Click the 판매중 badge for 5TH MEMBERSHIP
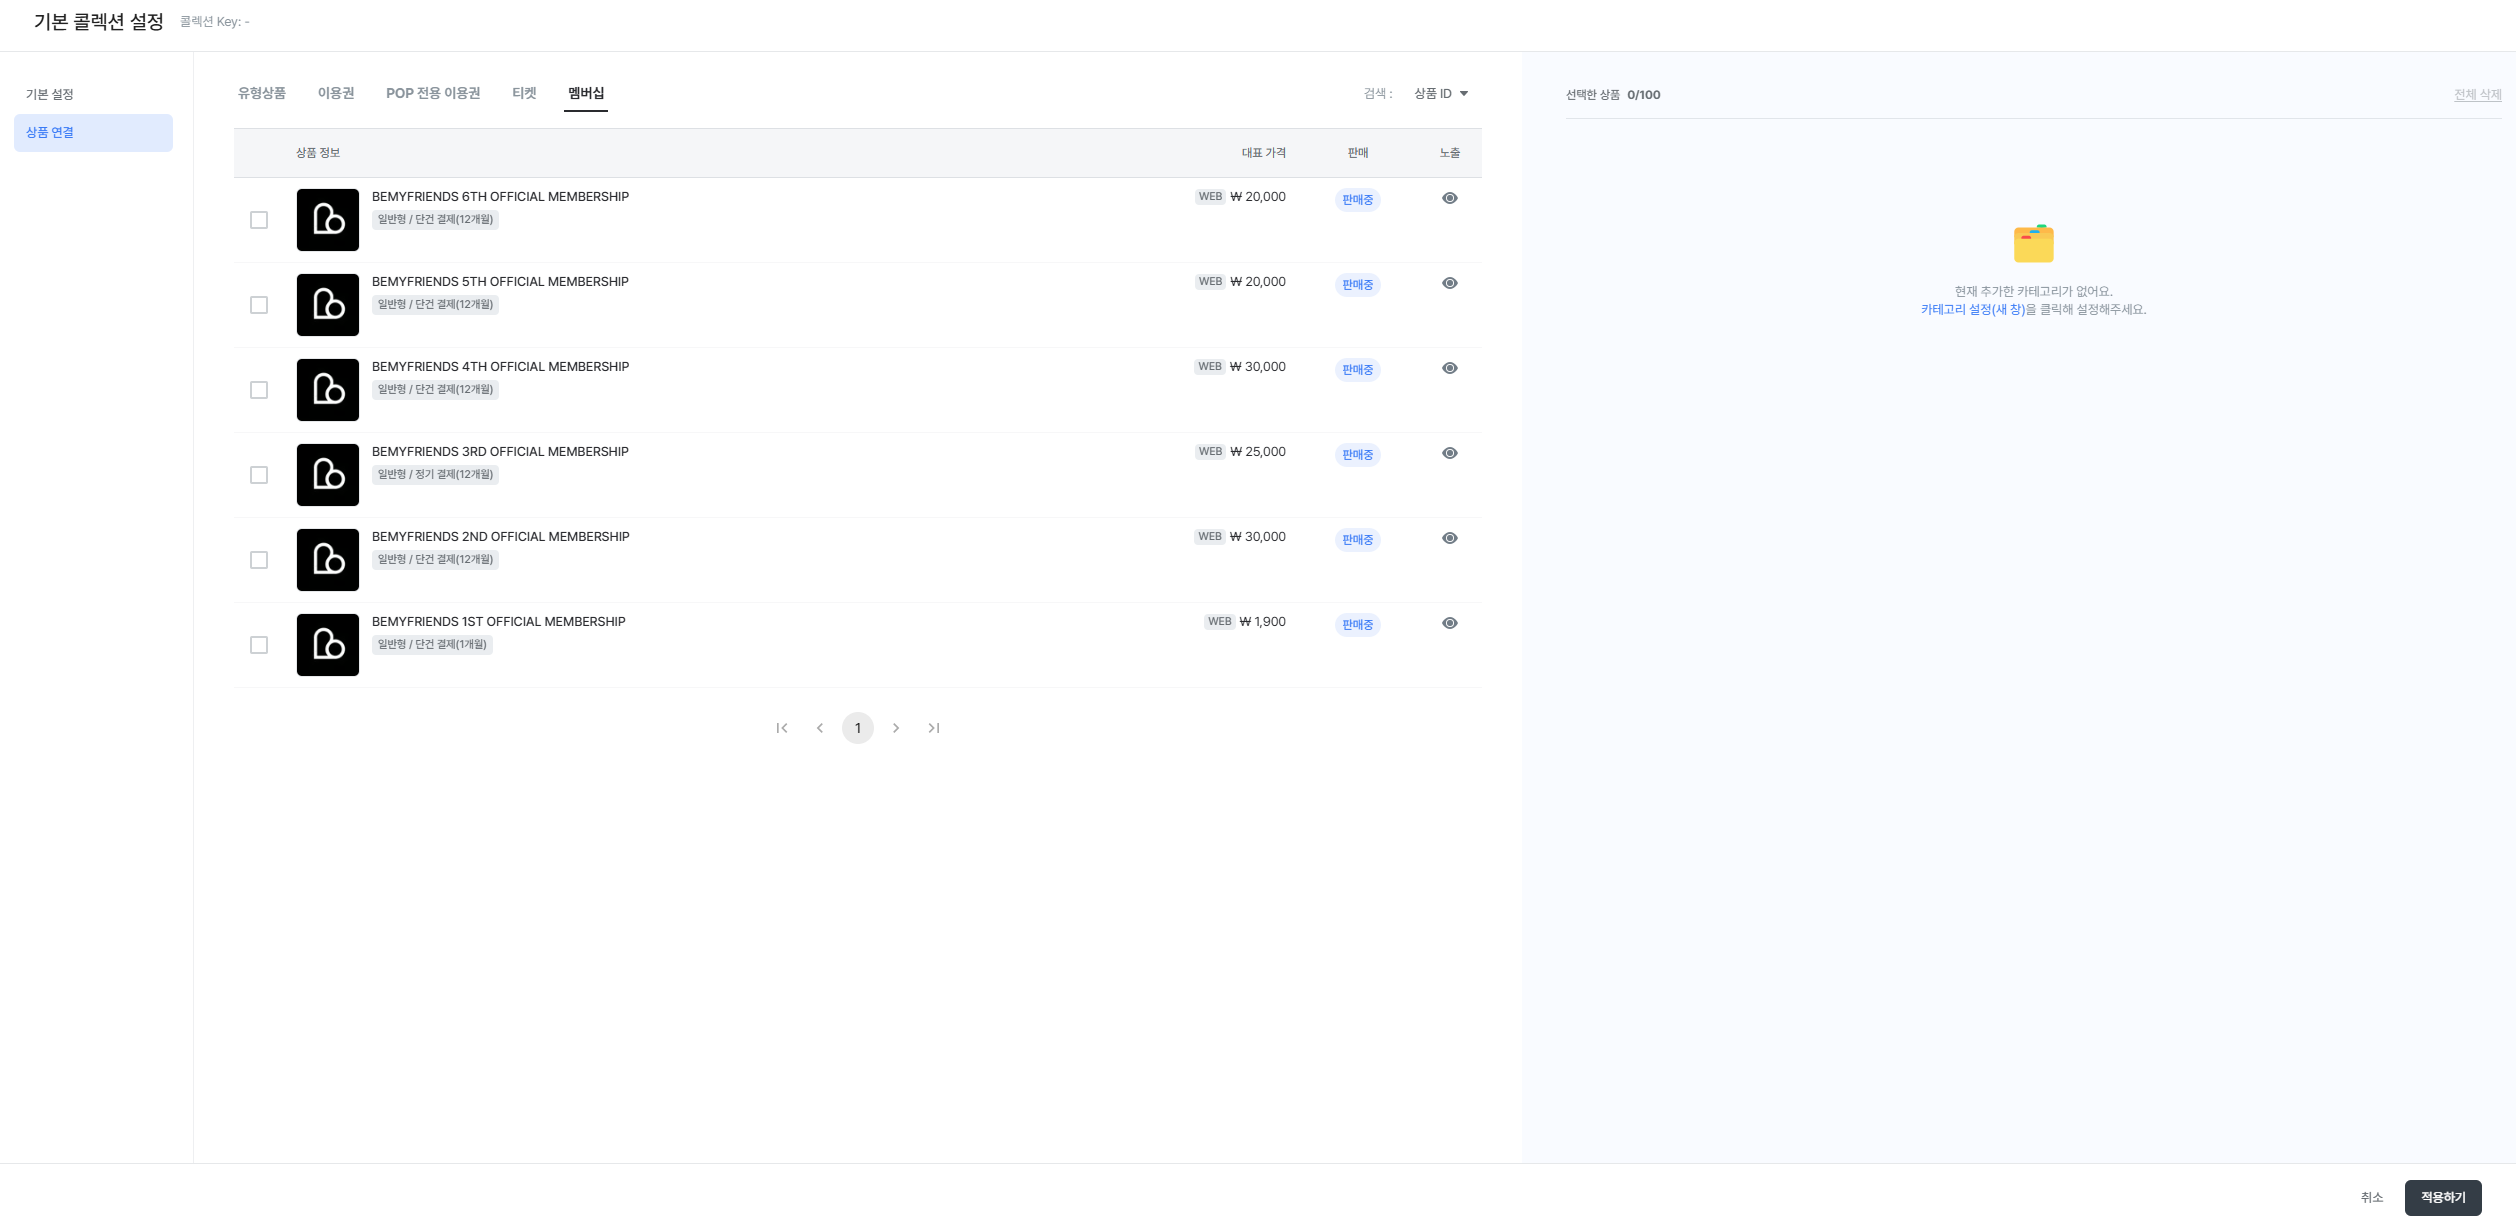Viewport: 2516px width, 1225px height. (x=1358, y=285)
